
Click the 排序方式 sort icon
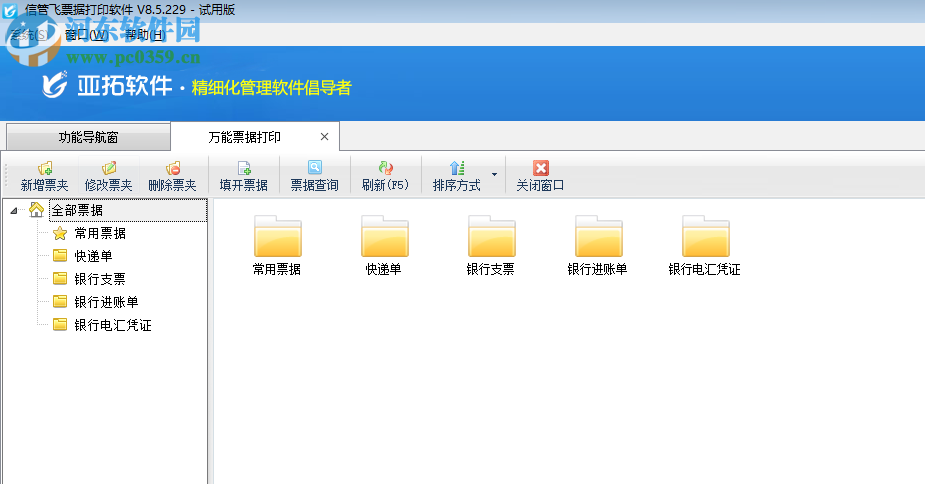(457, 168)
